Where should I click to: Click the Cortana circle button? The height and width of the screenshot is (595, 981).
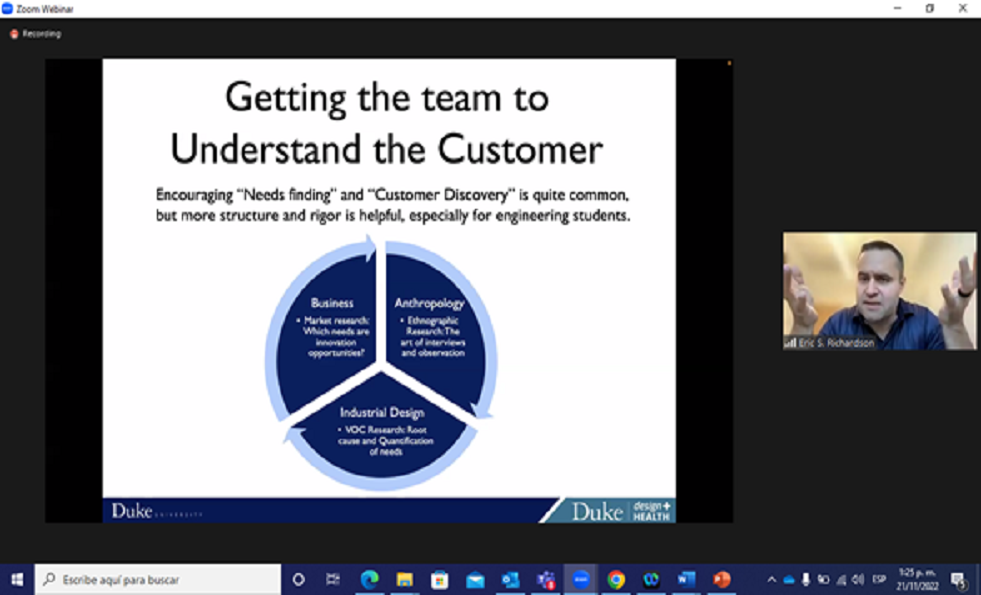tap(298, 579)
